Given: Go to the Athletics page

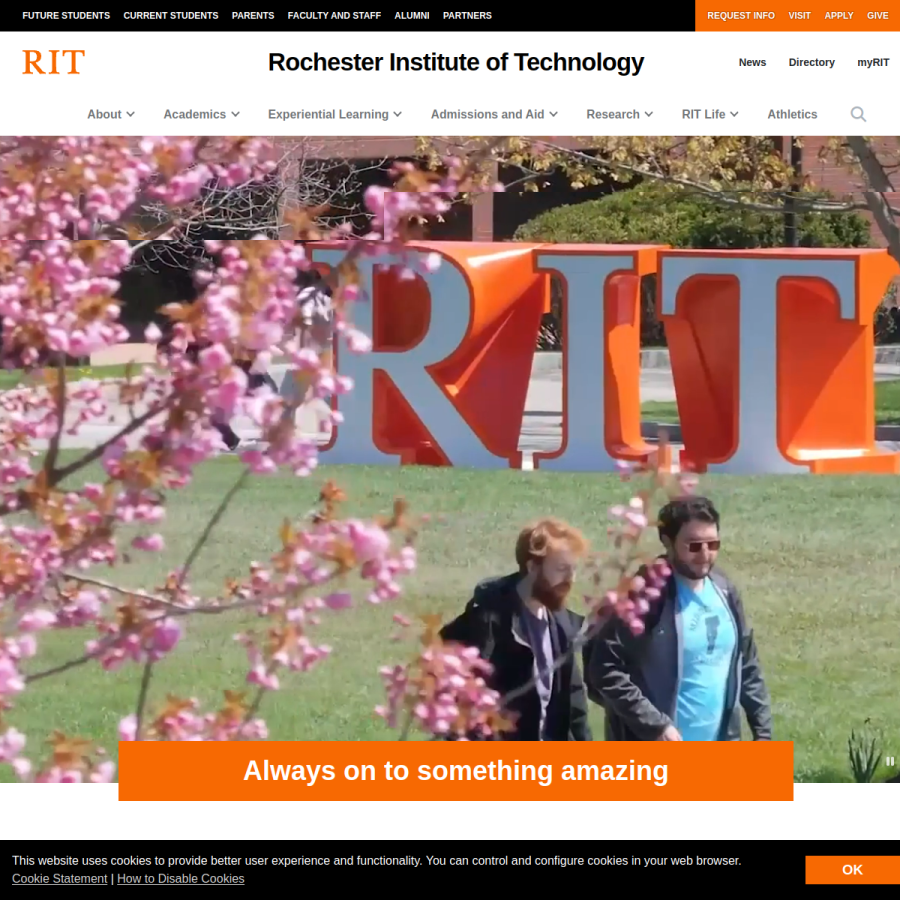Looking at the screenshot, I should [x=792, y=114].
